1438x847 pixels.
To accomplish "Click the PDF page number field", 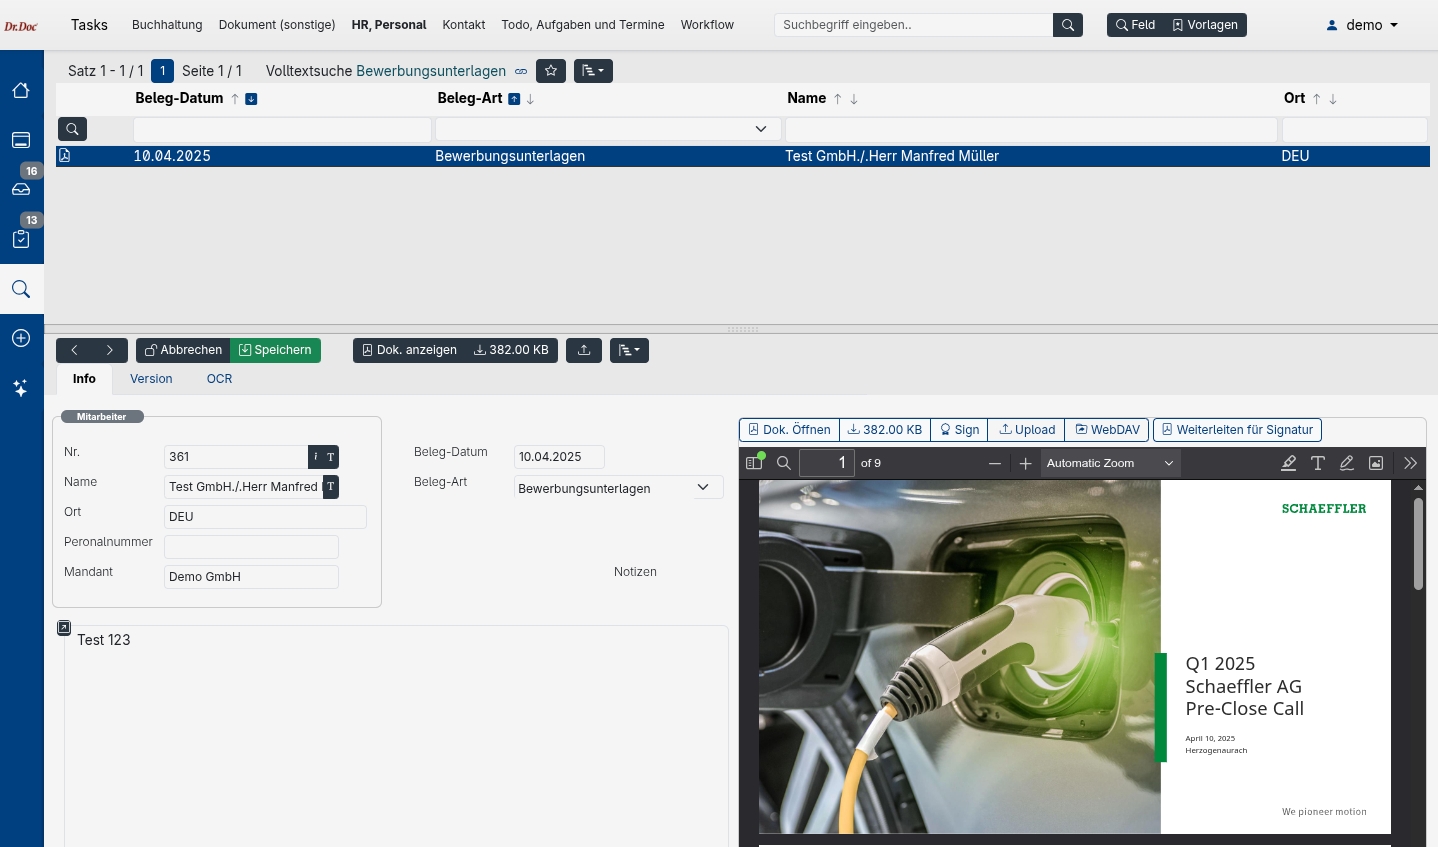I will (x=827, y=463).
